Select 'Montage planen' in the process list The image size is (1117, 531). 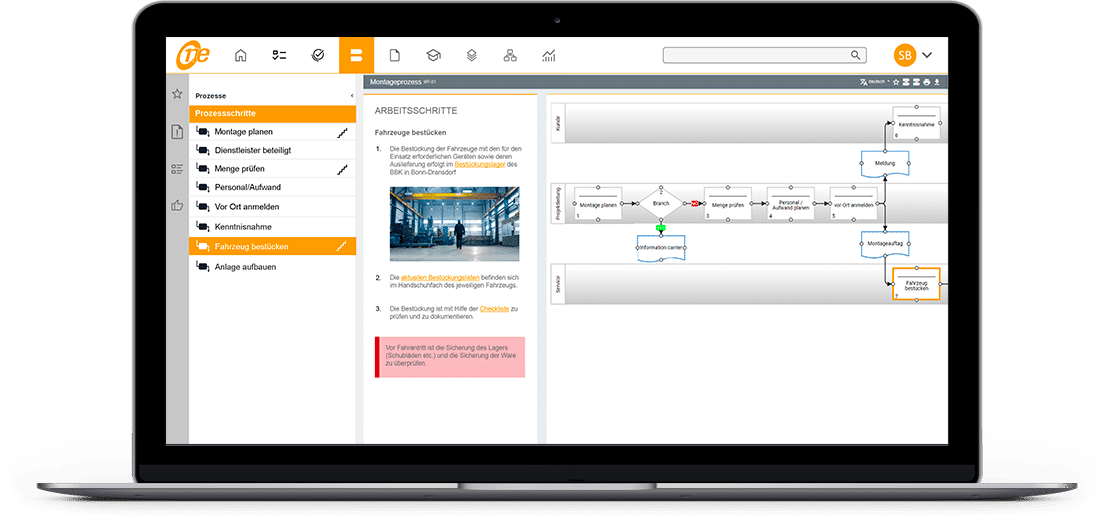click(243, 132)
